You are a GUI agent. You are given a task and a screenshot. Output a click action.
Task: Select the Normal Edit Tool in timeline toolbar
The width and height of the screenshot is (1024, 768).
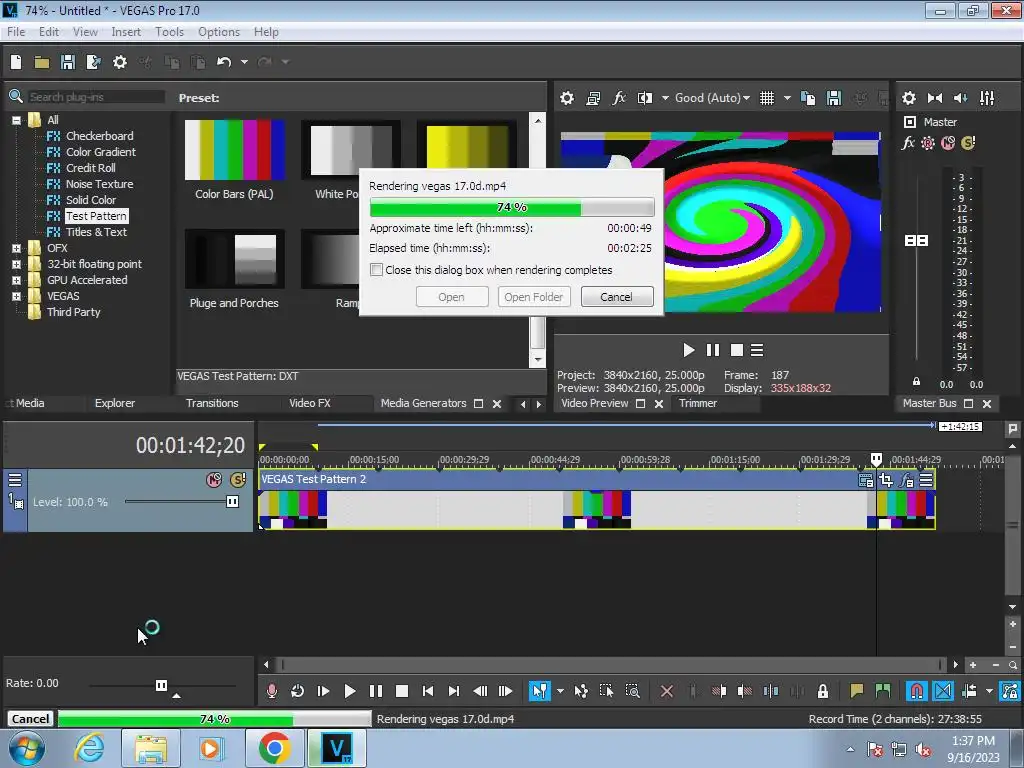click(x=539, y=691)
